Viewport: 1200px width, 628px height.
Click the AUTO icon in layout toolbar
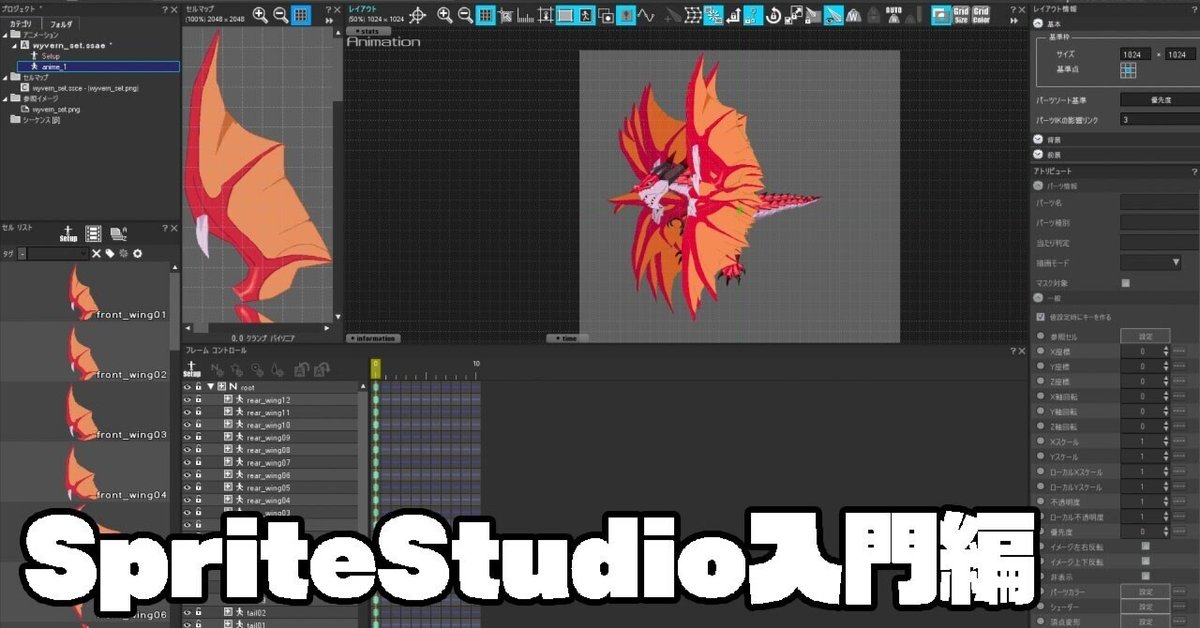[895, 15]
